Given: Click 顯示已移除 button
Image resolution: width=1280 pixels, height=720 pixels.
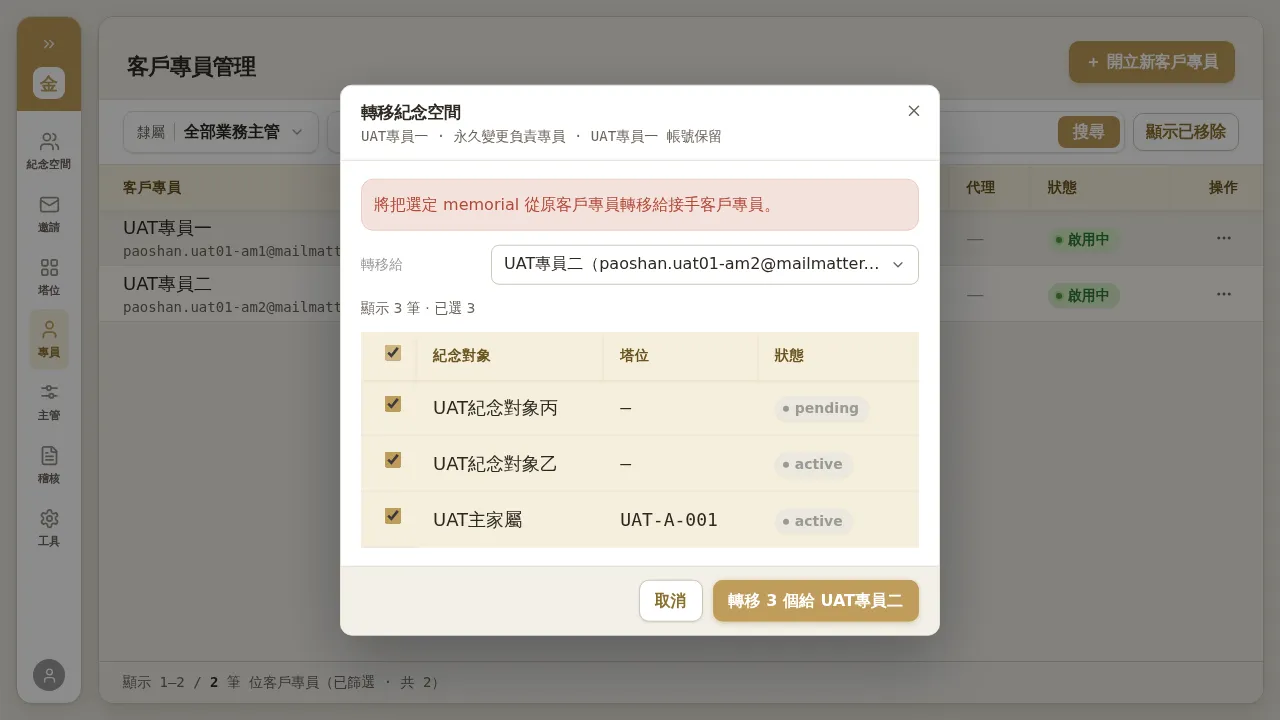Looking at the screenshot, I should 1186,132.
